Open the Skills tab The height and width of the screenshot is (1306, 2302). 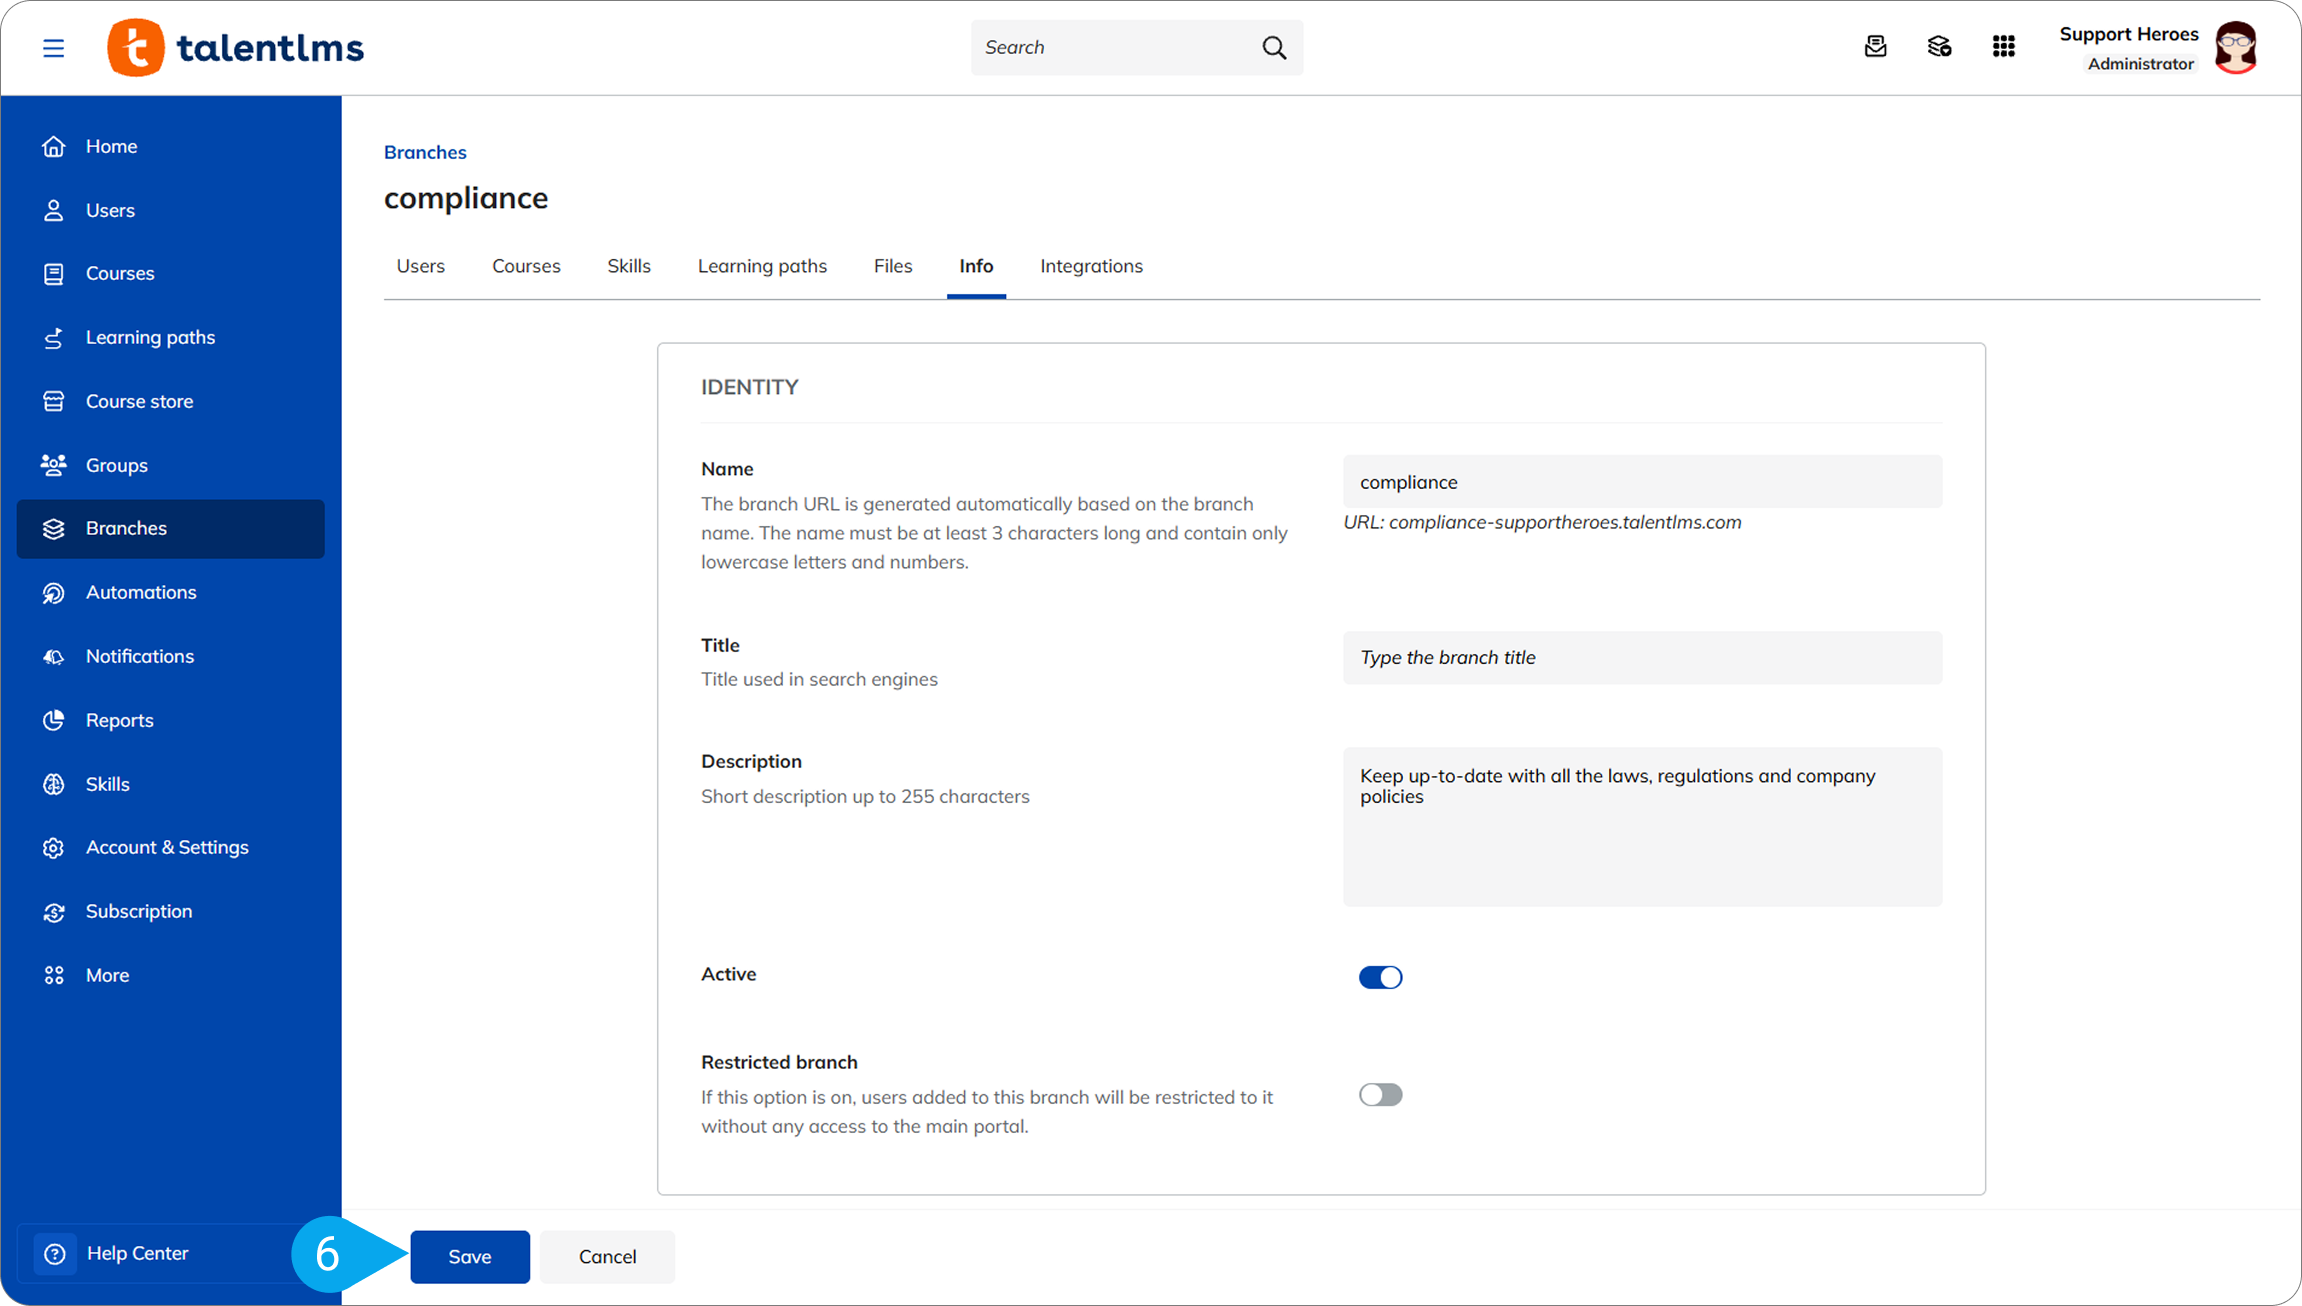(629, 266)
